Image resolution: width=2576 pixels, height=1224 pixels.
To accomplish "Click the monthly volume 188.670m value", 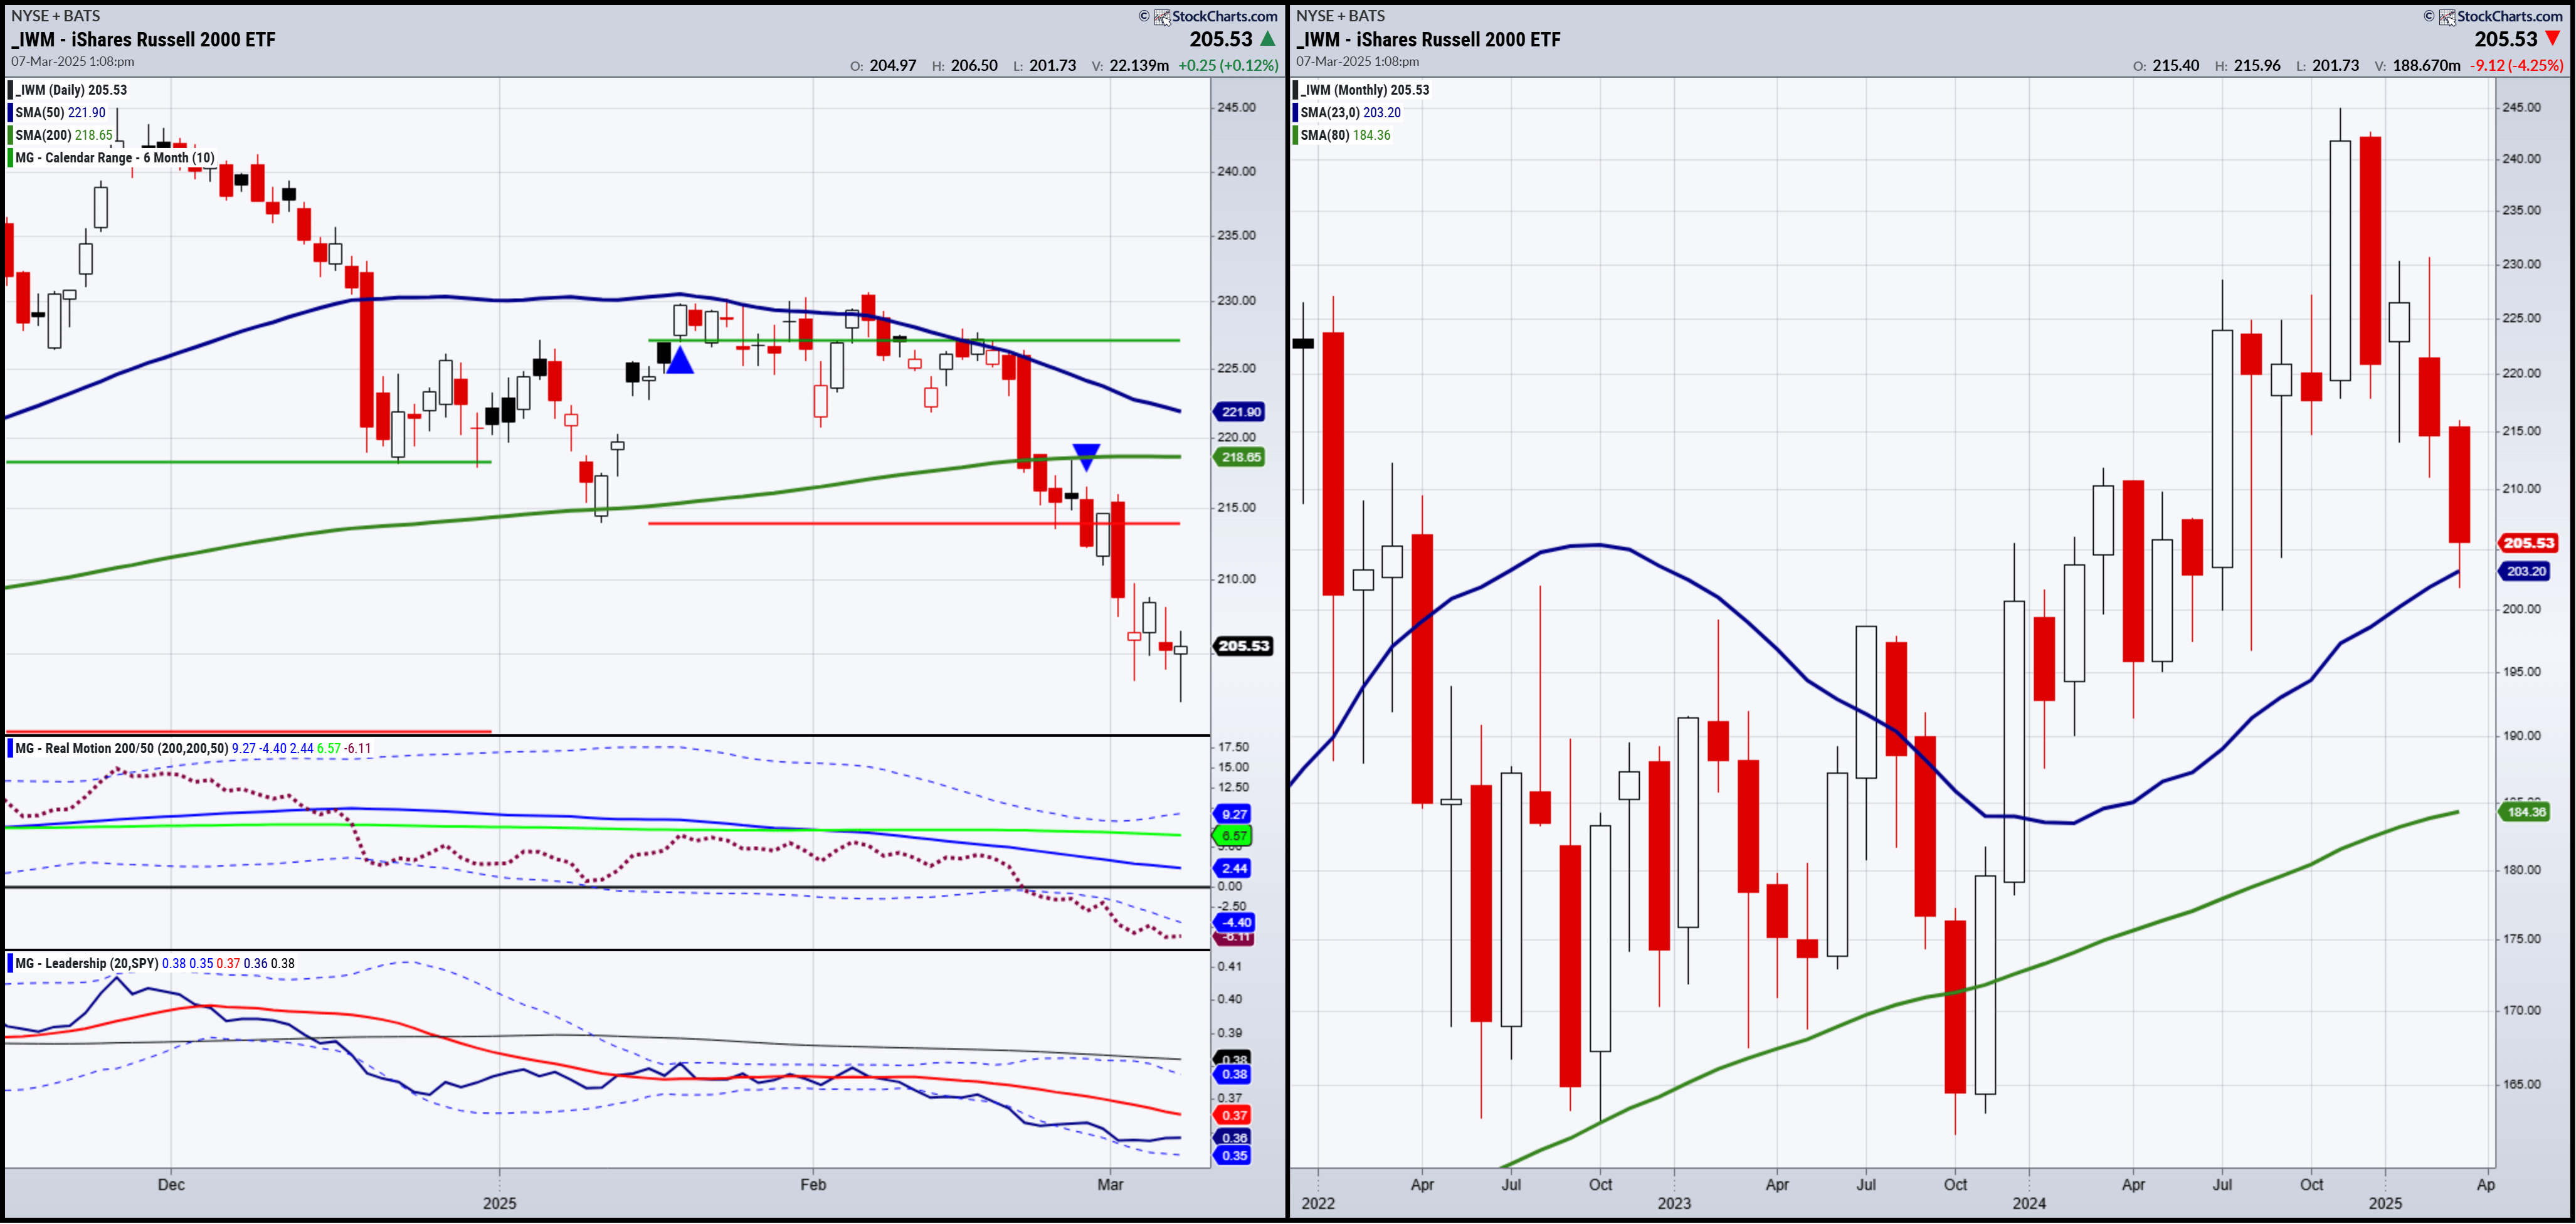I will [2427, 65].
